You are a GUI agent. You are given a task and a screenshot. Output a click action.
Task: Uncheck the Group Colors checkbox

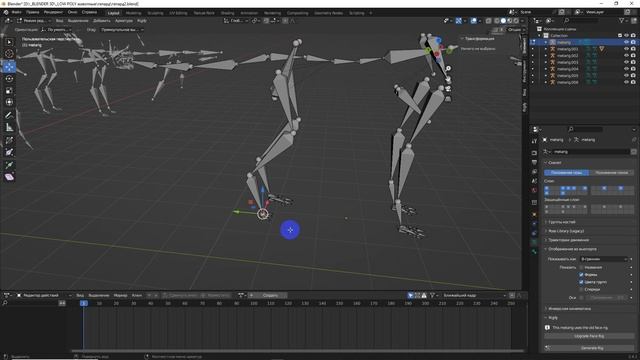[581, 282]
